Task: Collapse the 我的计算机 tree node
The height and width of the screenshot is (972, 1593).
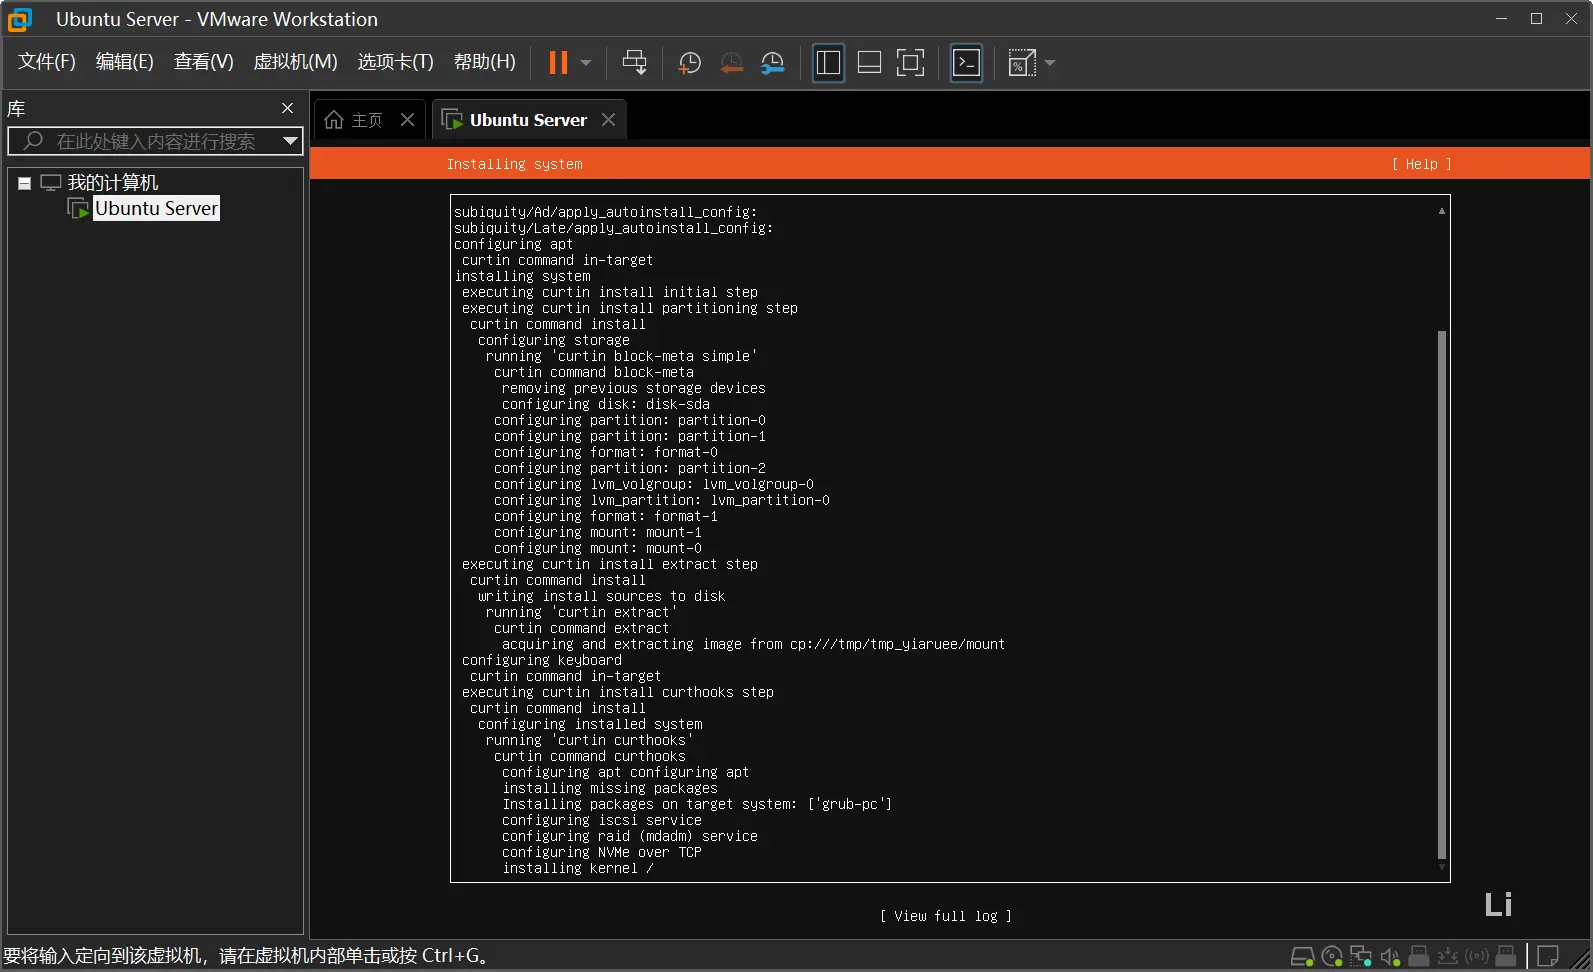Action: 25,183
